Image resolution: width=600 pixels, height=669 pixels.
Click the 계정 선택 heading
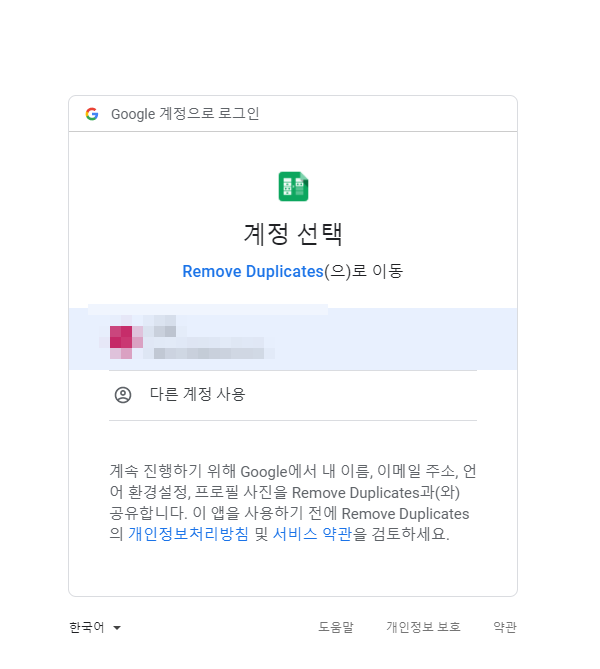(293, 234)
